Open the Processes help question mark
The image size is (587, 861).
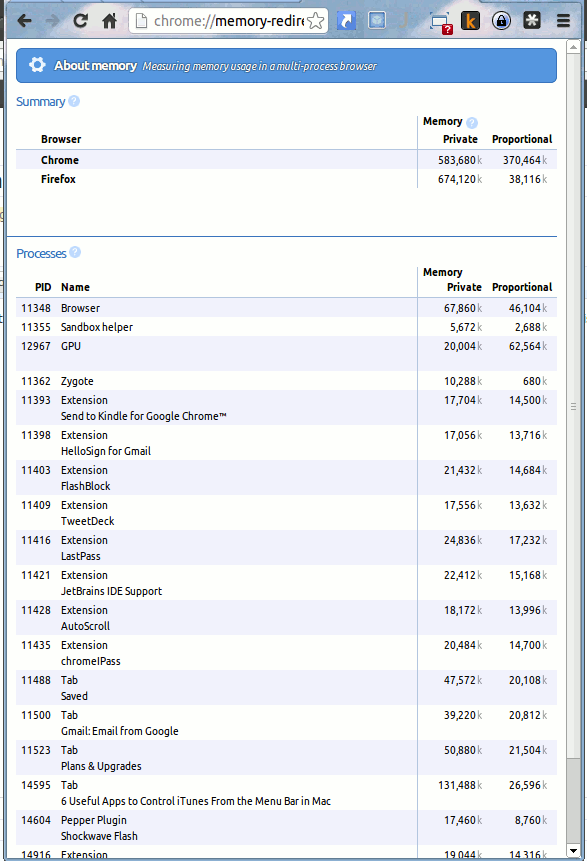tap(76, 253)
